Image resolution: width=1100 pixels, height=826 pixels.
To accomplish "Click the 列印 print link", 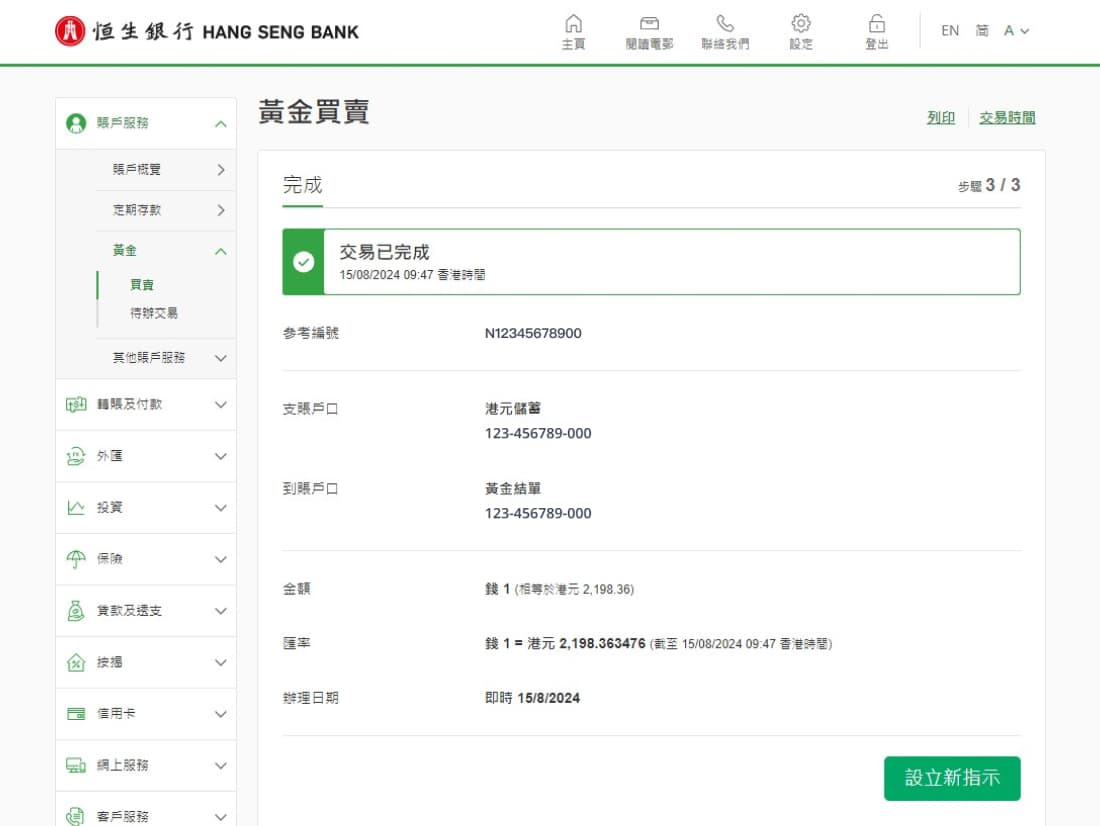I will coord(941,118).
